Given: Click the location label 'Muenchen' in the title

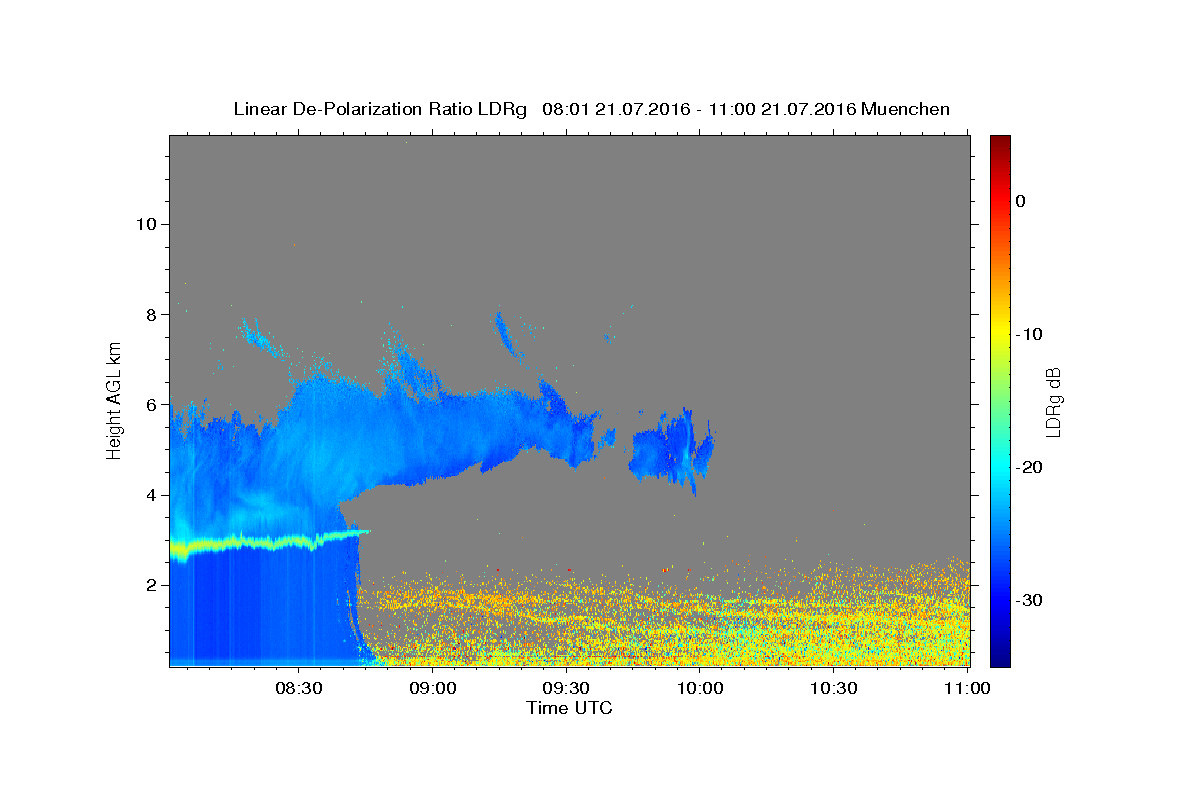Looking at the screenshot, I should click(906, 109).
